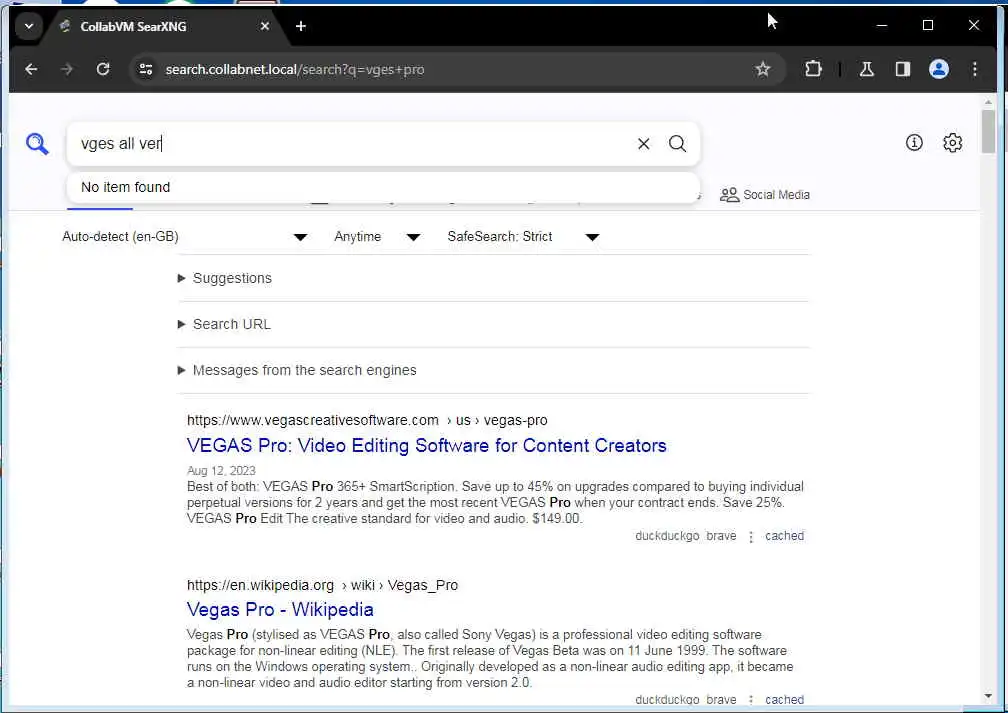1008x713 pixels.
Task: Click the browser back arrow
Action: 31,69
